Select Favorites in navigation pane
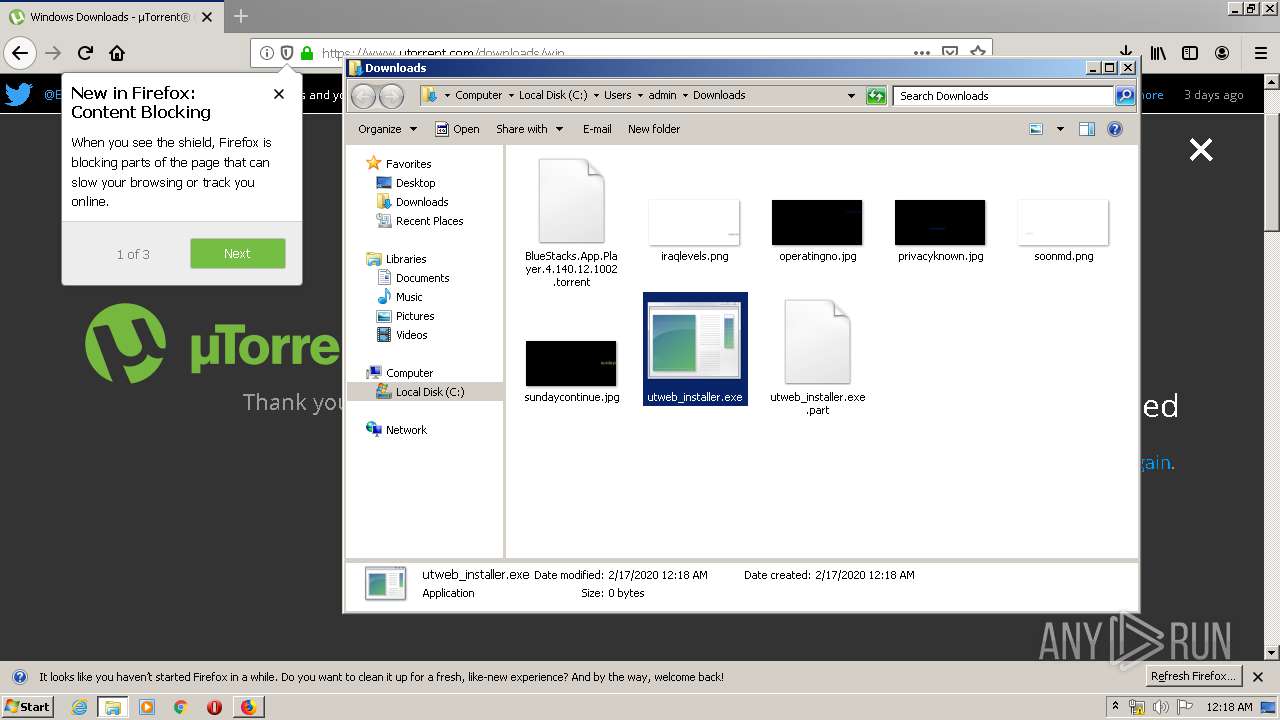The height and width of the screenshot is (720, 1280). pos(408,164)
